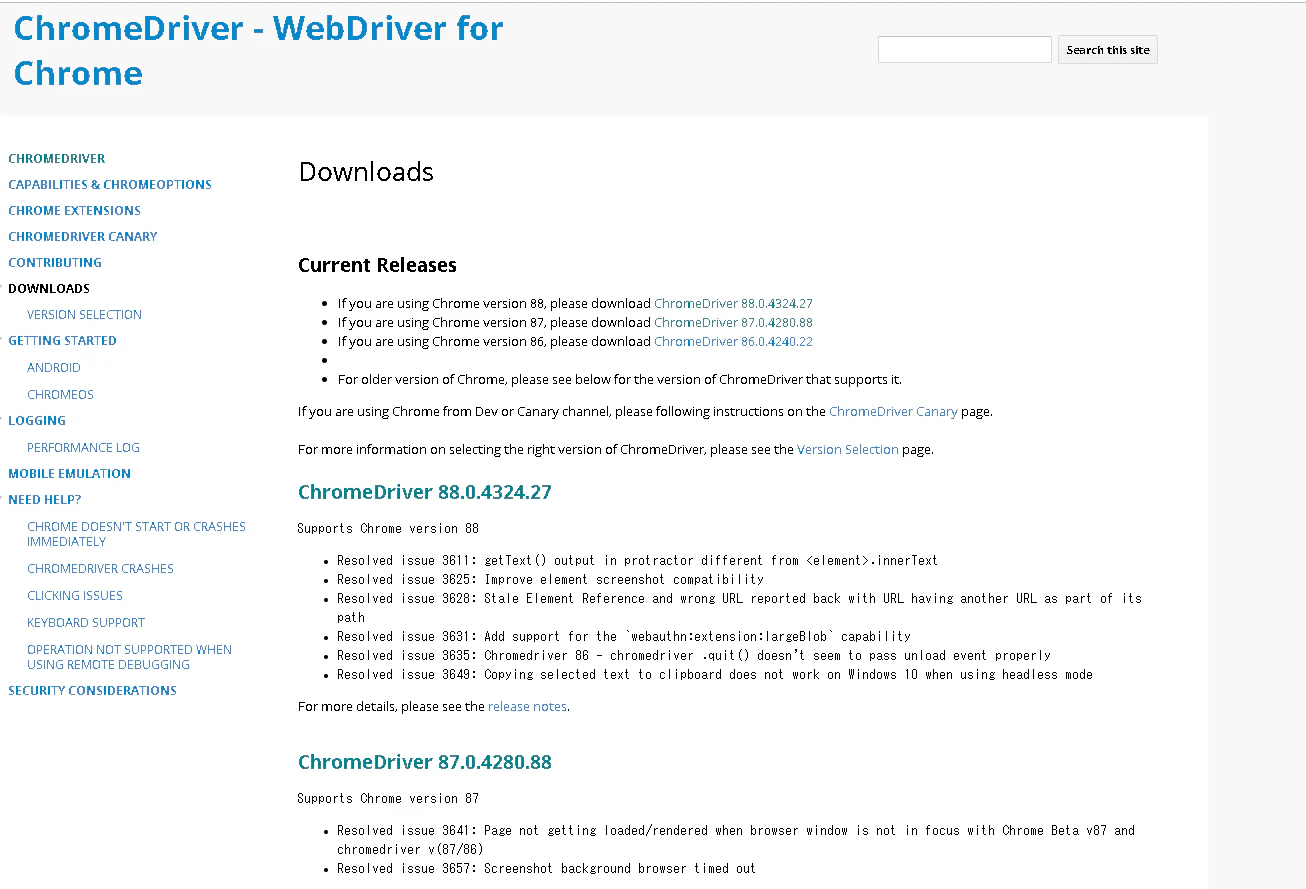Click the 'Resolved issue 3628' line
Screen dimensions: 1306x889
739,607
